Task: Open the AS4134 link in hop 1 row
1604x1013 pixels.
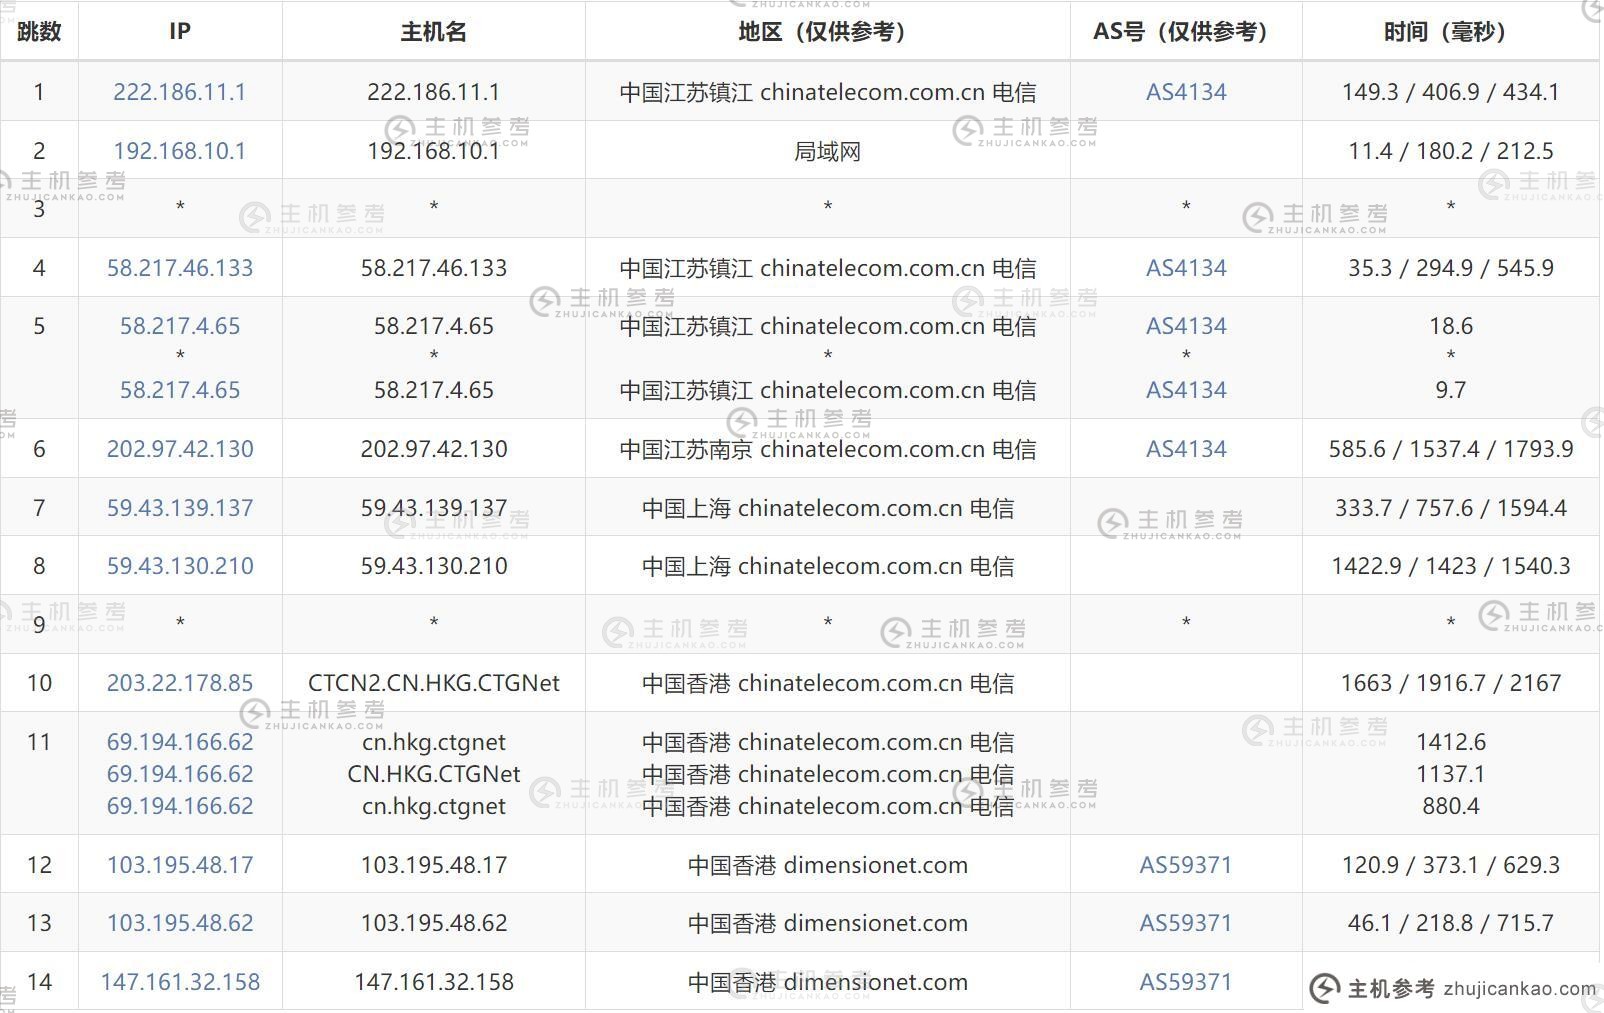Action: tap(1186, 92)
